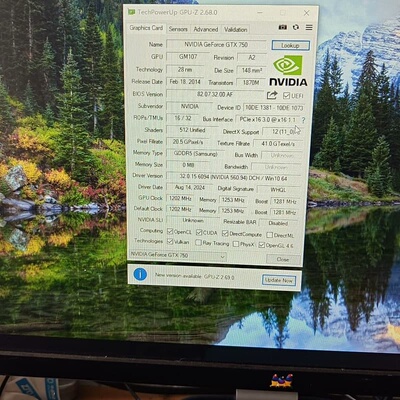Click the Die Size value 148 mm²
Image resolution: width=400 pixels, height=400 pixels.
pos(252,70)
